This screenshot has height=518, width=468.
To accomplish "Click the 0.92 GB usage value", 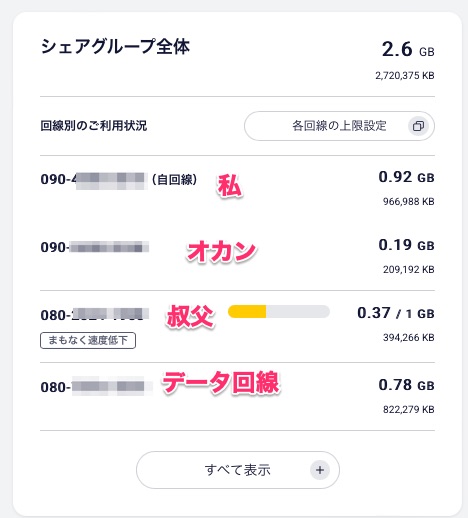I will point(406,177).
